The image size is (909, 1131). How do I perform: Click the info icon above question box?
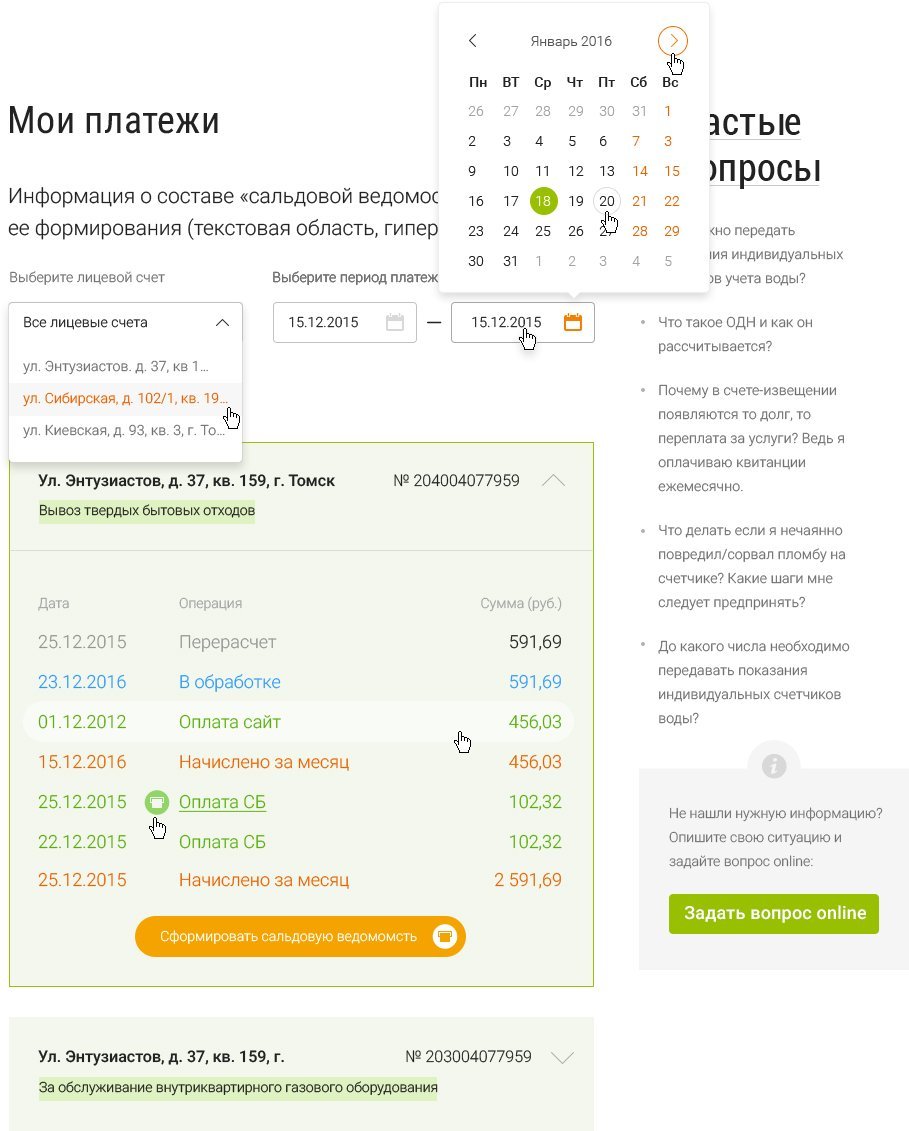pyautogui.click(x=774, y=766)
